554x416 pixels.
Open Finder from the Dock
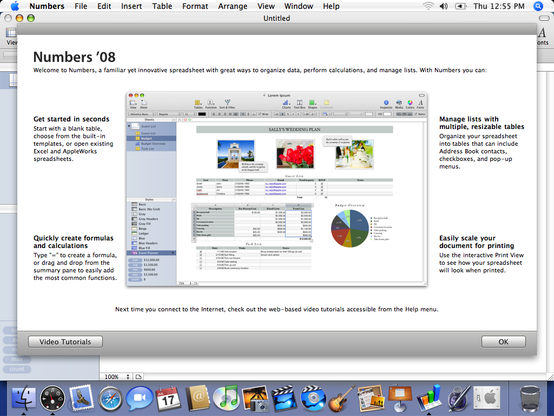point(23,398)
